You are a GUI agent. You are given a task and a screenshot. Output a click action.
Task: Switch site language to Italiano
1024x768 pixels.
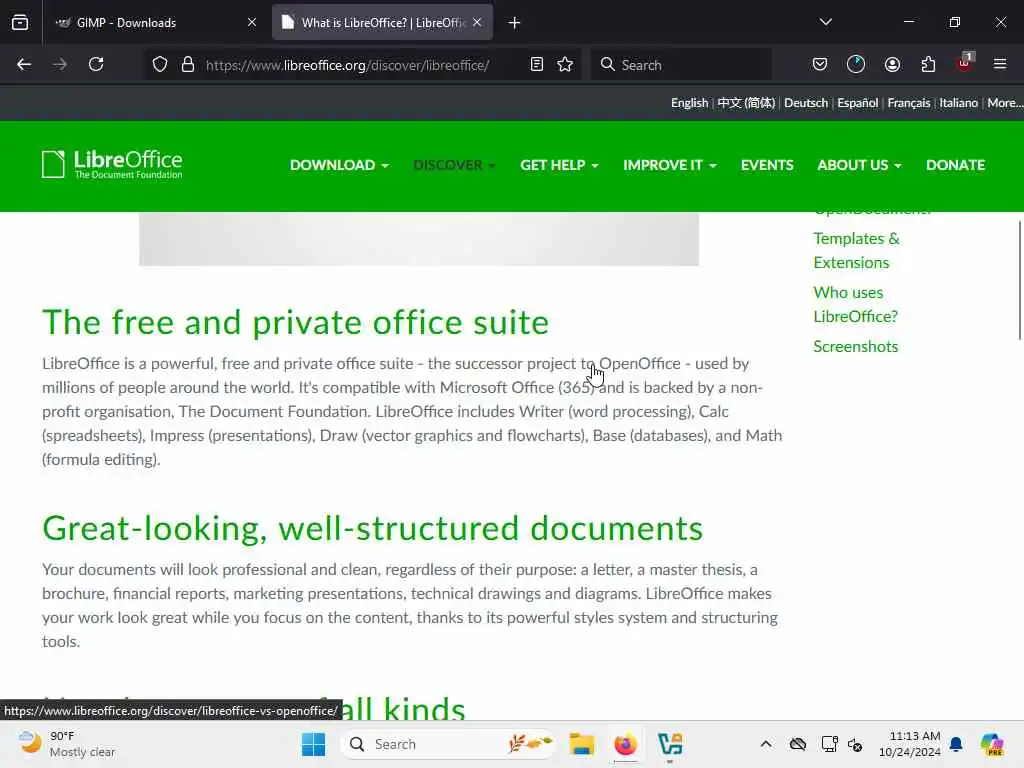(958, 103)
